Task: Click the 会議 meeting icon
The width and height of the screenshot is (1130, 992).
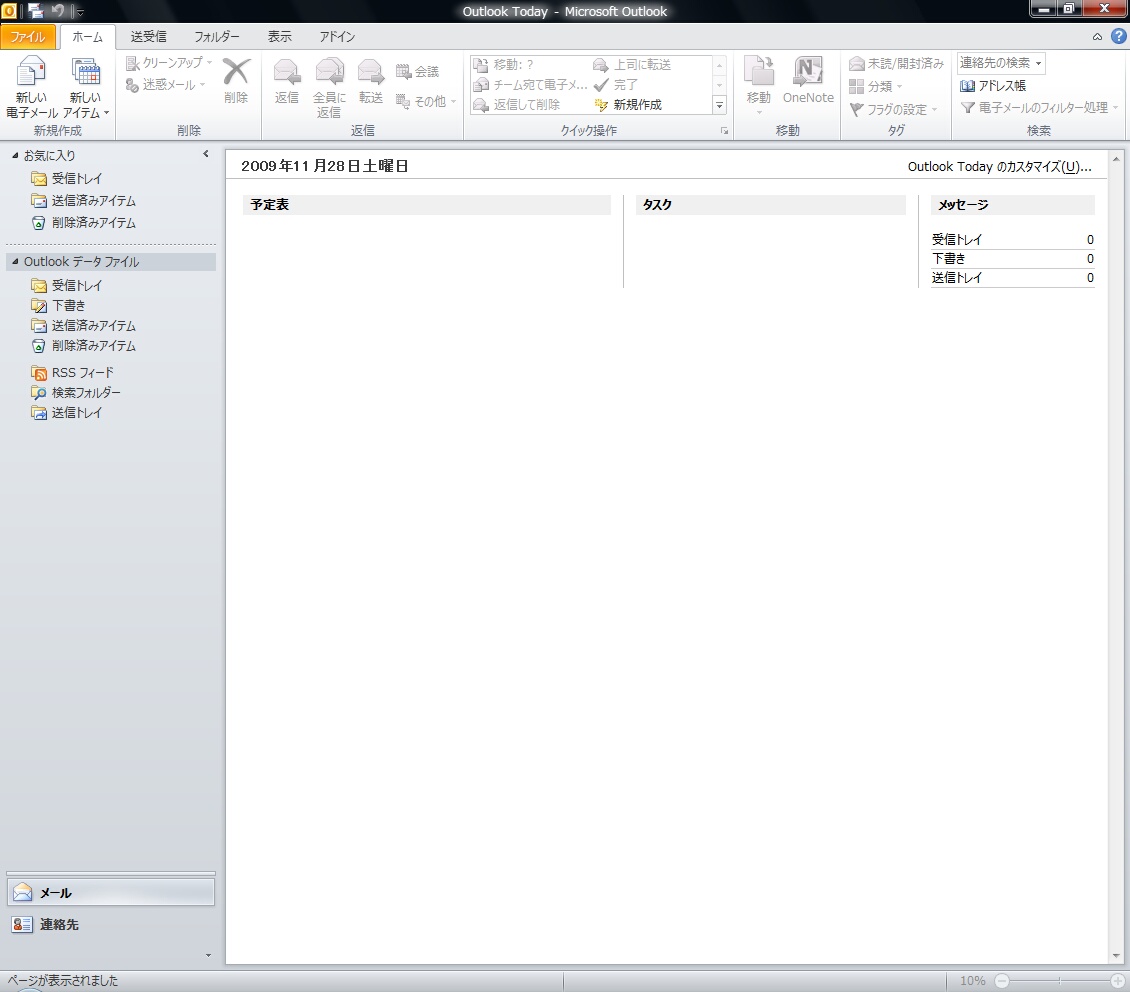Action: 403,71
